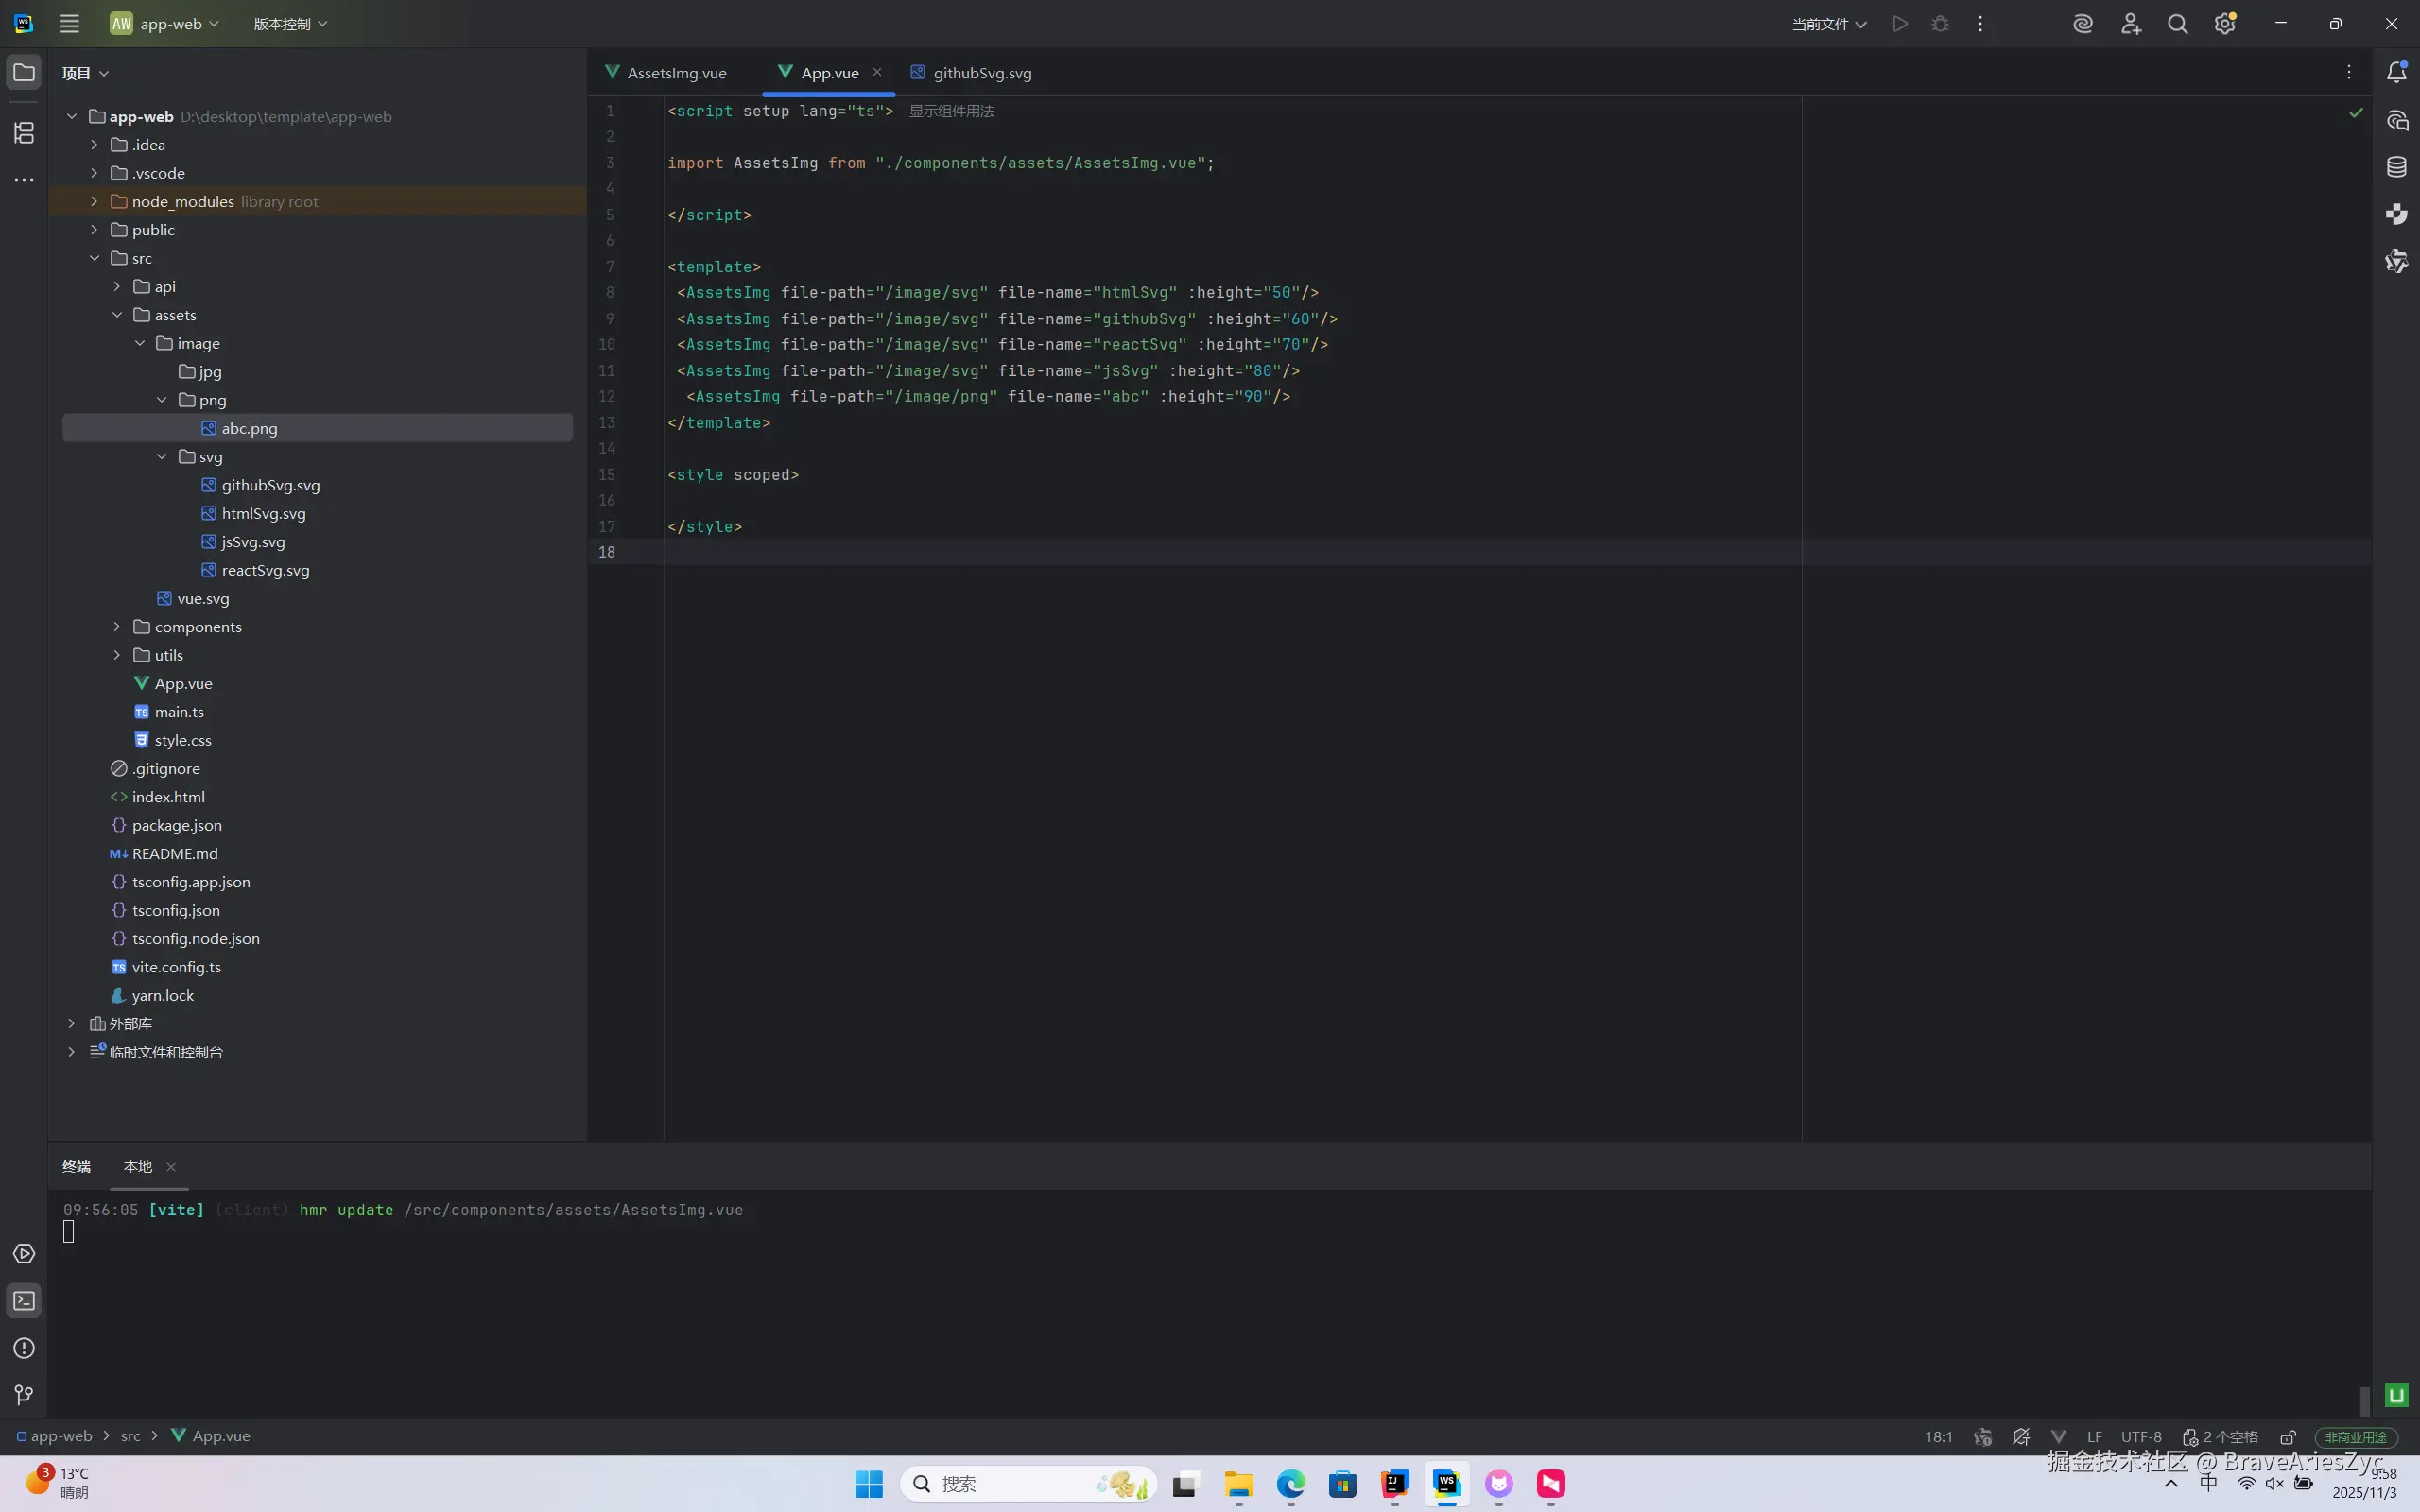Open the Notifications bell icon
This screenshot has width=2420, height=1512.
(2397, 72)
